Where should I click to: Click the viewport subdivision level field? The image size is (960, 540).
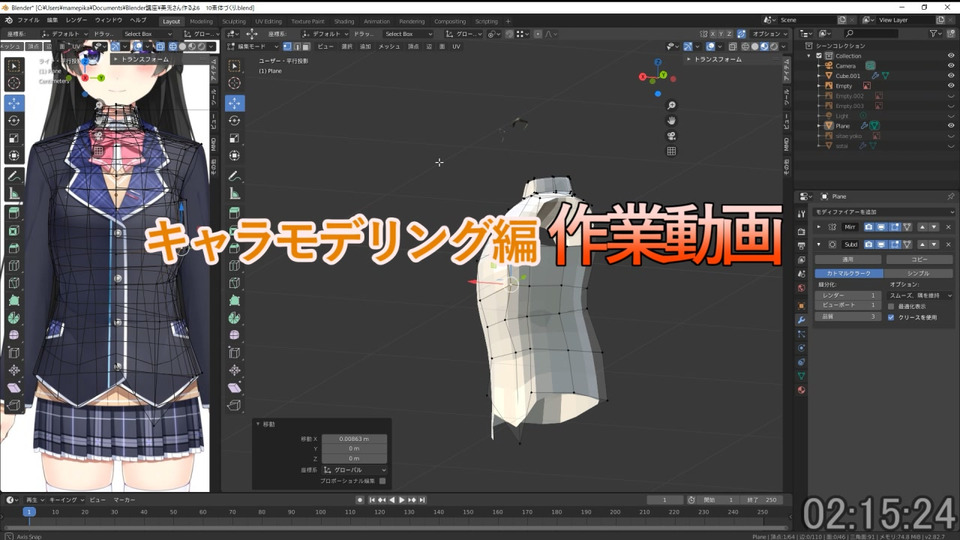tap(848, 305)
